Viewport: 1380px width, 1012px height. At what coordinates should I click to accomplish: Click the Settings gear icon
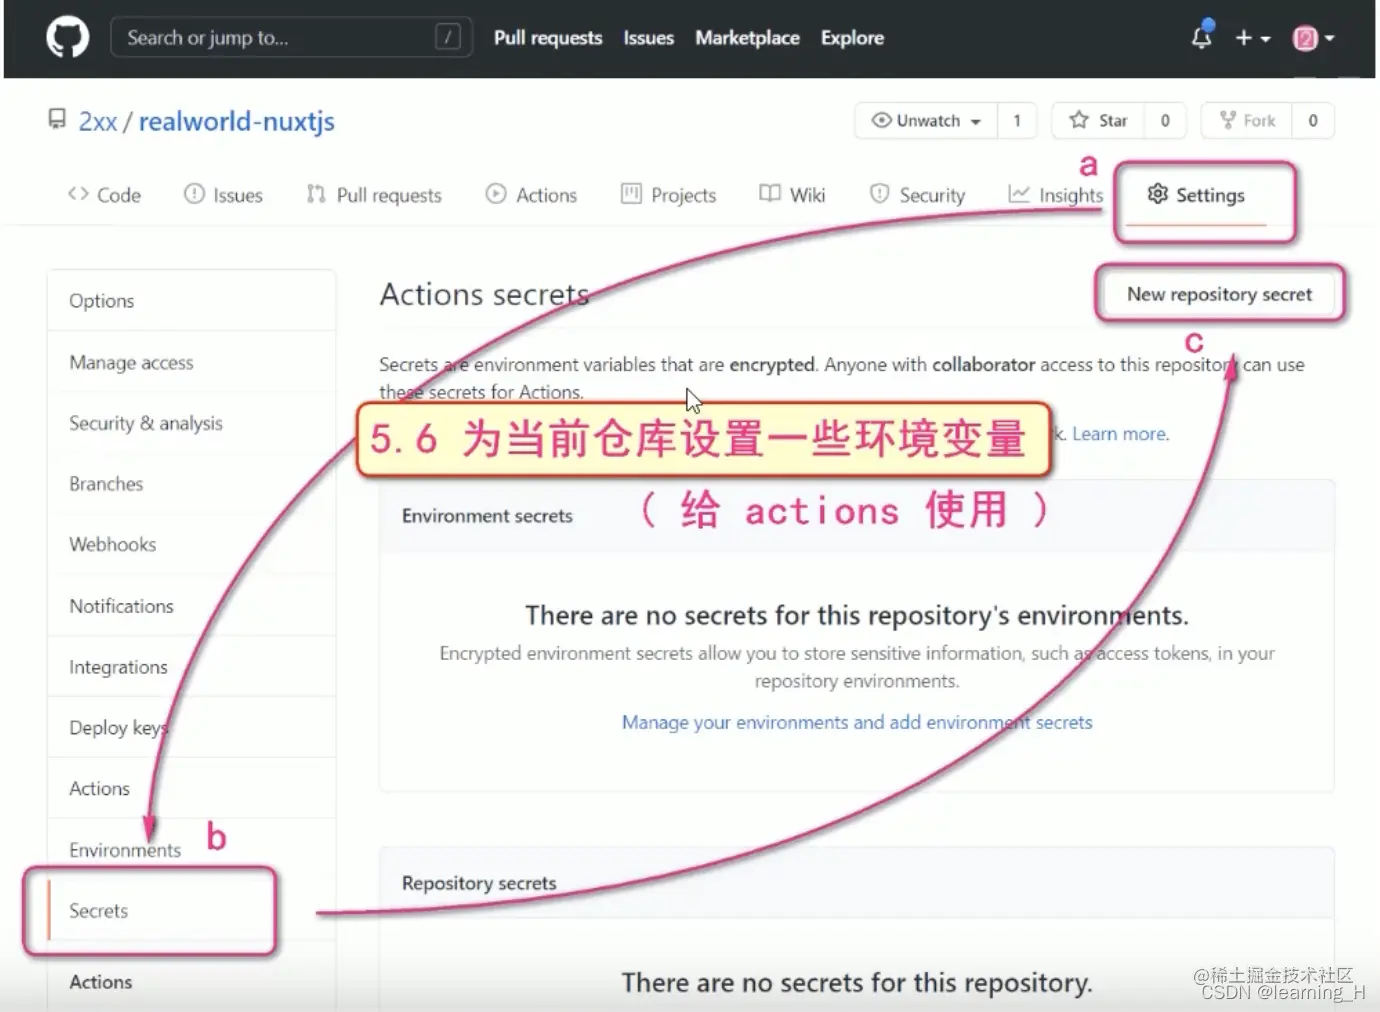point(1157,194)
